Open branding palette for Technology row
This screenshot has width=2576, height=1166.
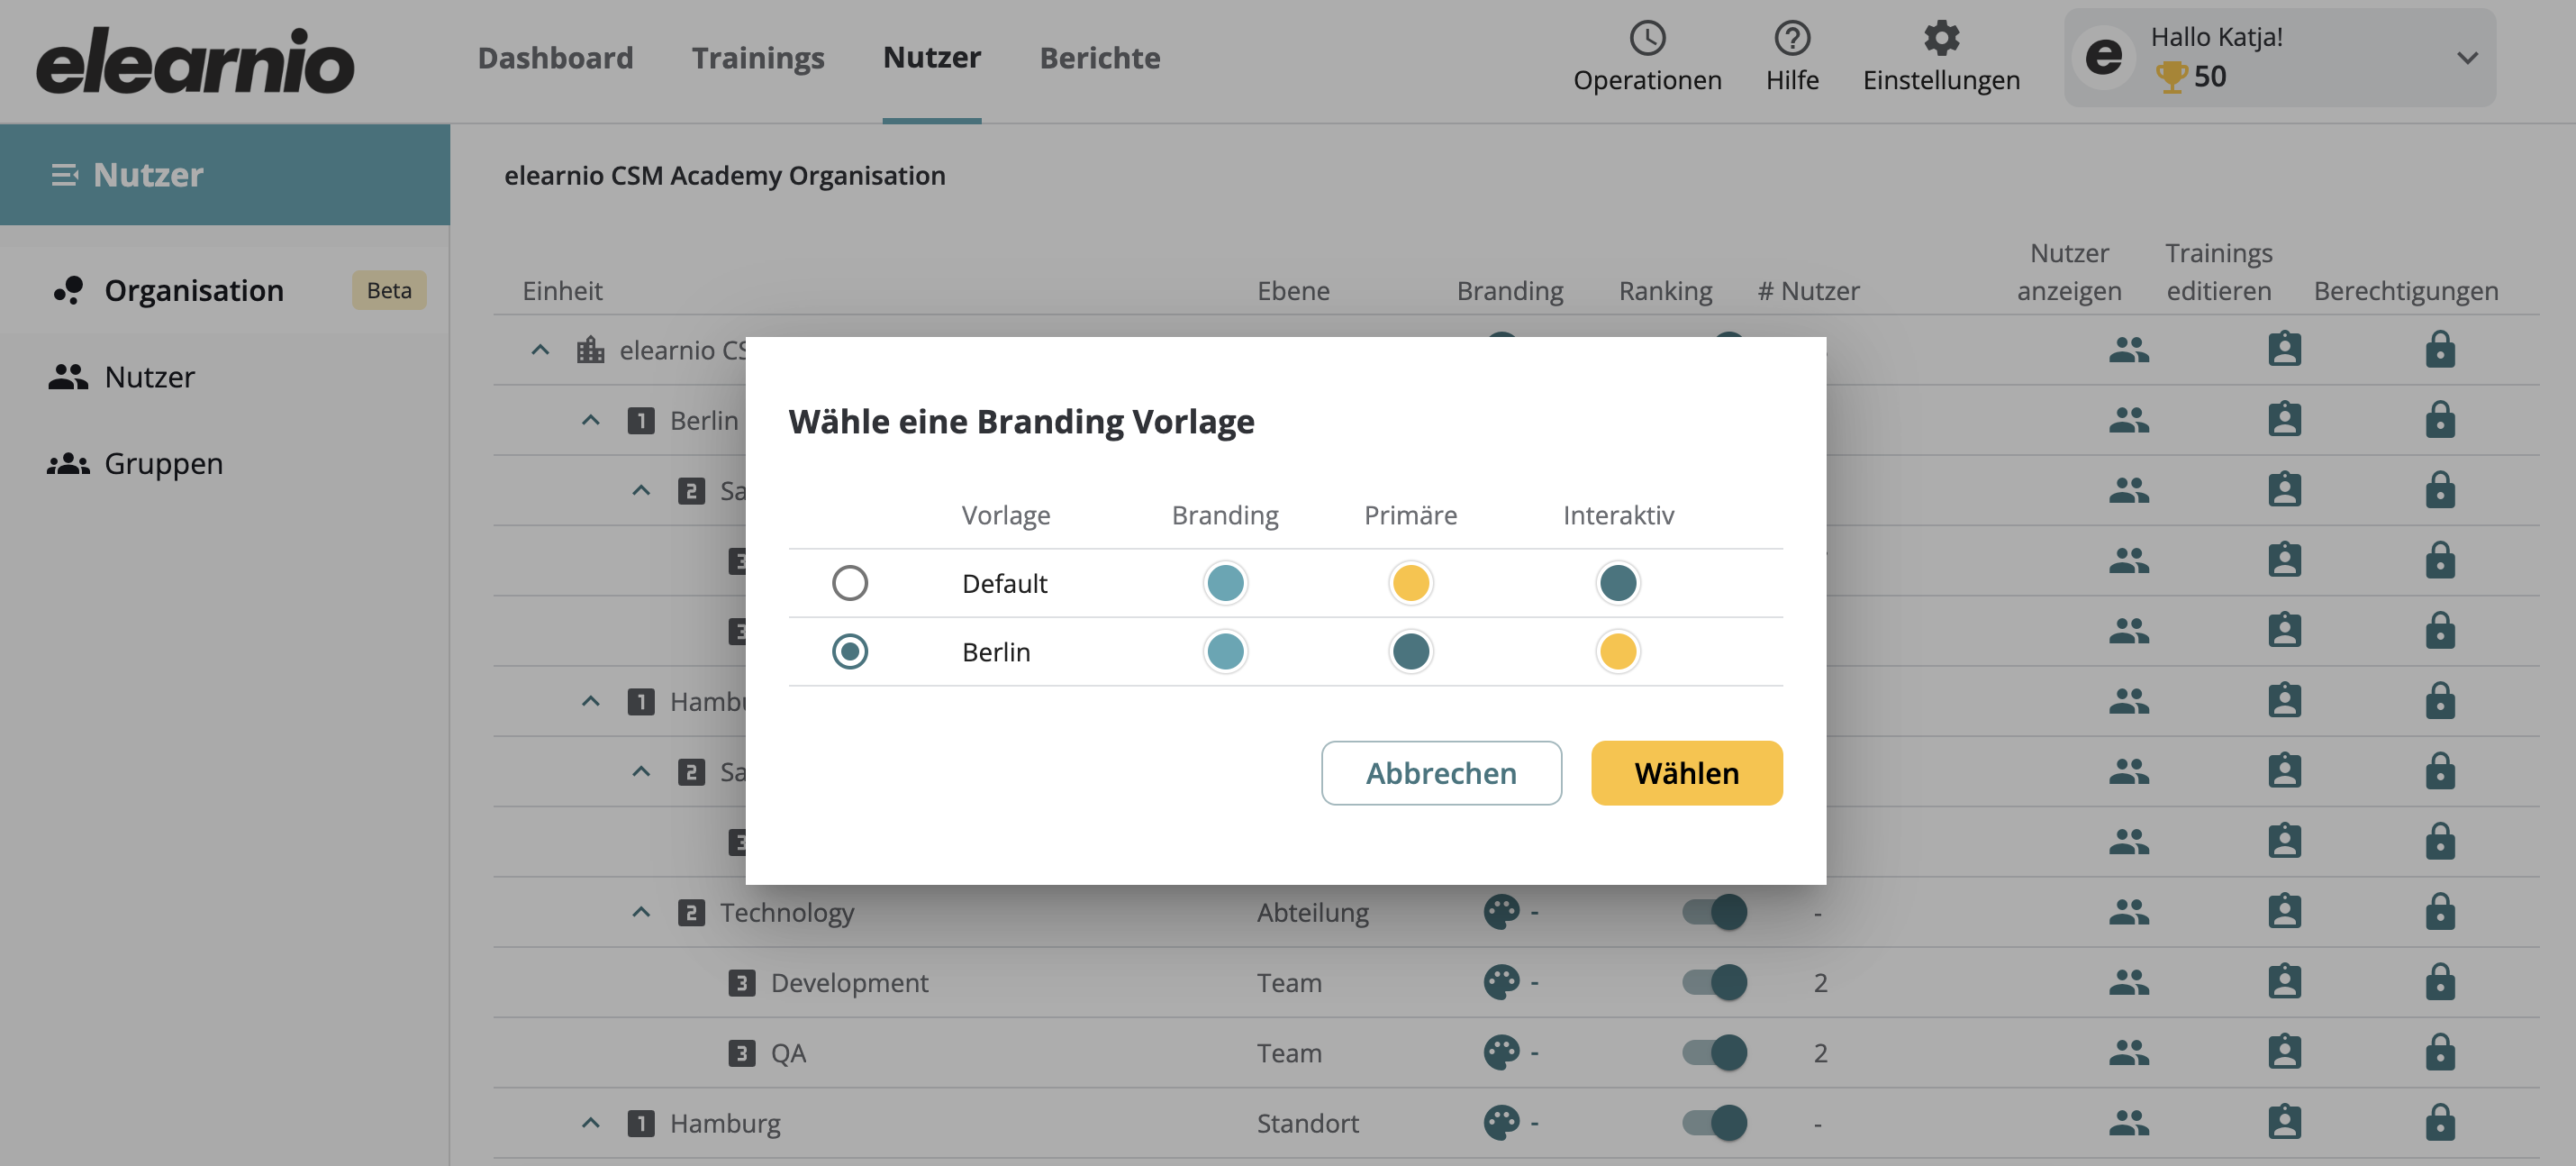pyautogui.click(x=1500, y=912)
